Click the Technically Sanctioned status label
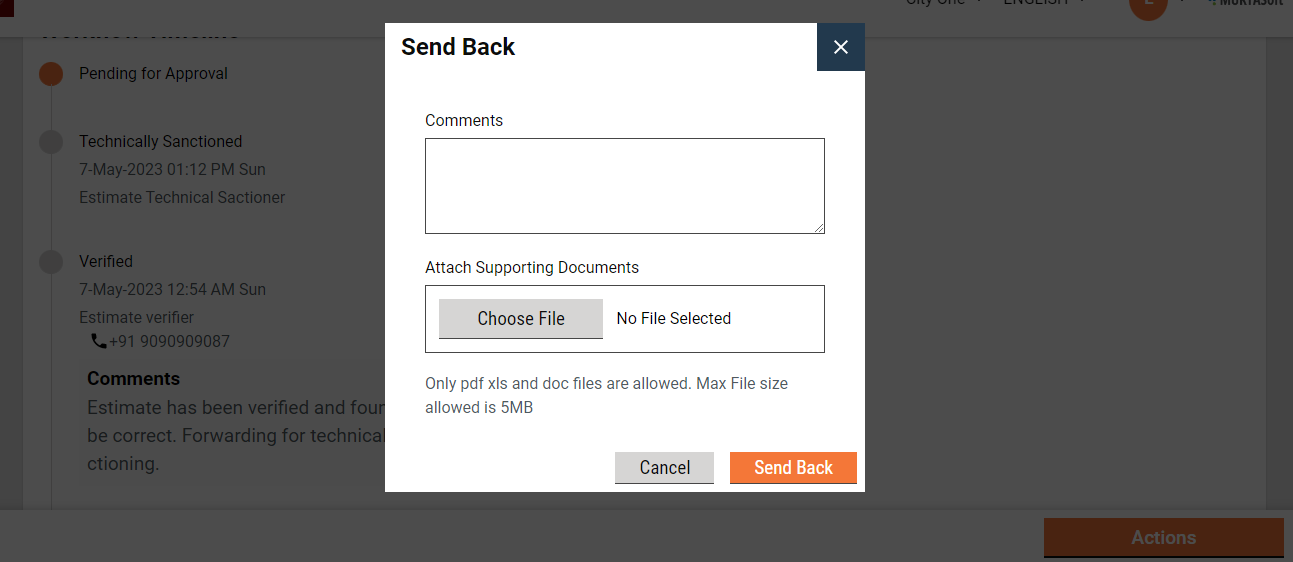 click(x=161, y=142)
